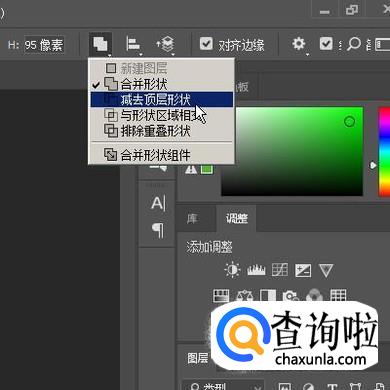Screen dimensions: 390x390
Task: Open the path arrangement stack icon
Action: pyautogui.click(x=166, y=44)
